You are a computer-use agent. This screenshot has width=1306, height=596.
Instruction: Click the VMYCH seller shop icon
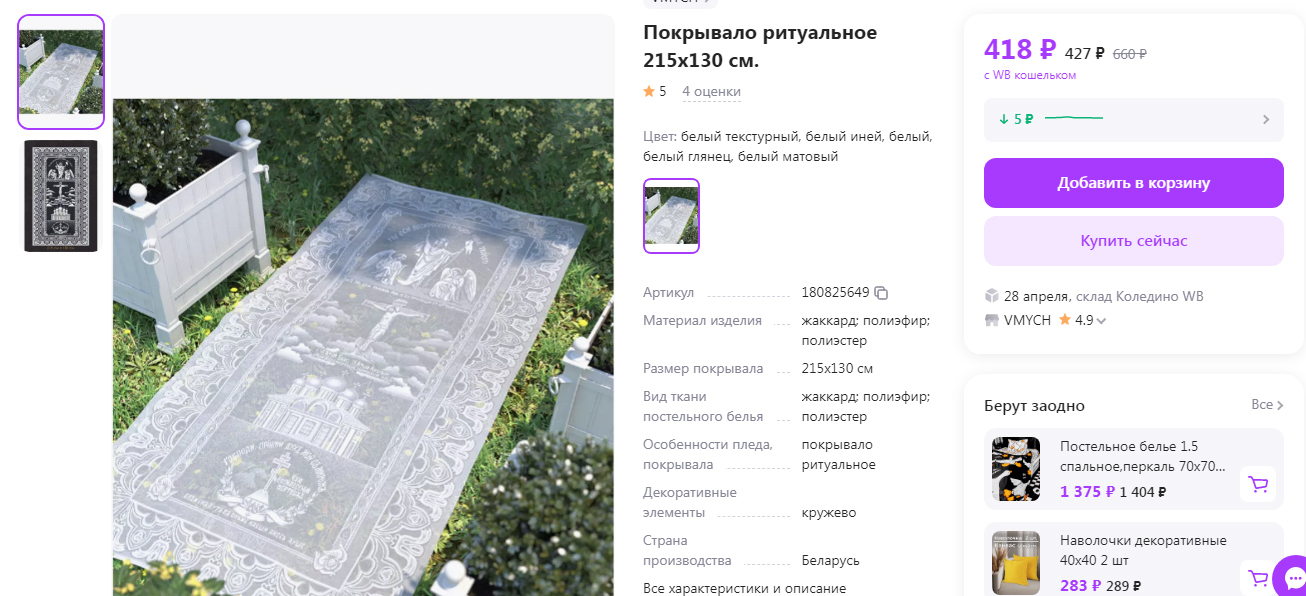(x=992, y=320)
